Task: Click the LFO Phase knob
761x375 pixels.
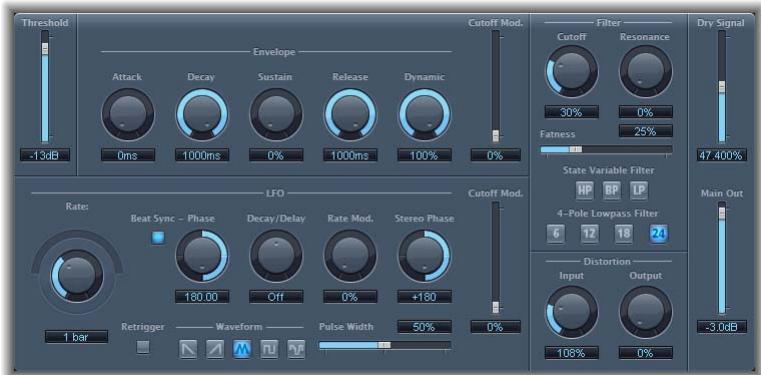Action: click(202, 256)
